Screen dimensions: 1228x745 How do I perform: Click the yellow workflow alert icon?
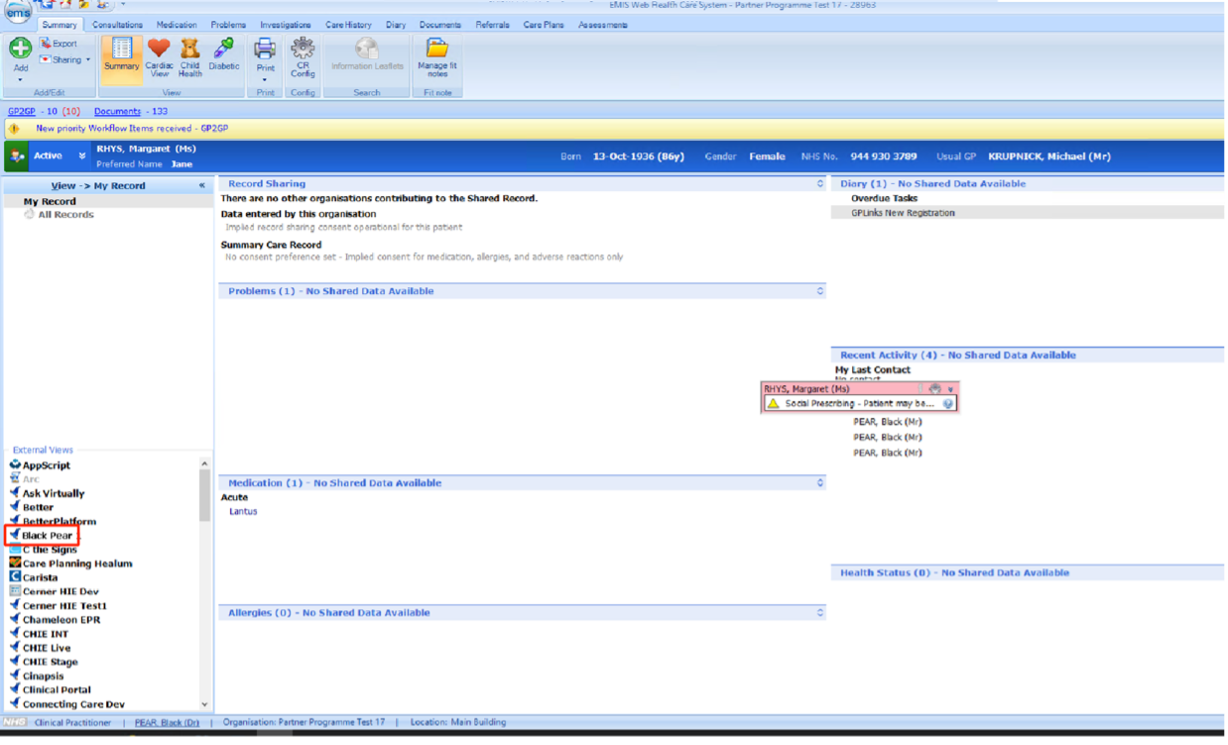[x=14, y=129]
